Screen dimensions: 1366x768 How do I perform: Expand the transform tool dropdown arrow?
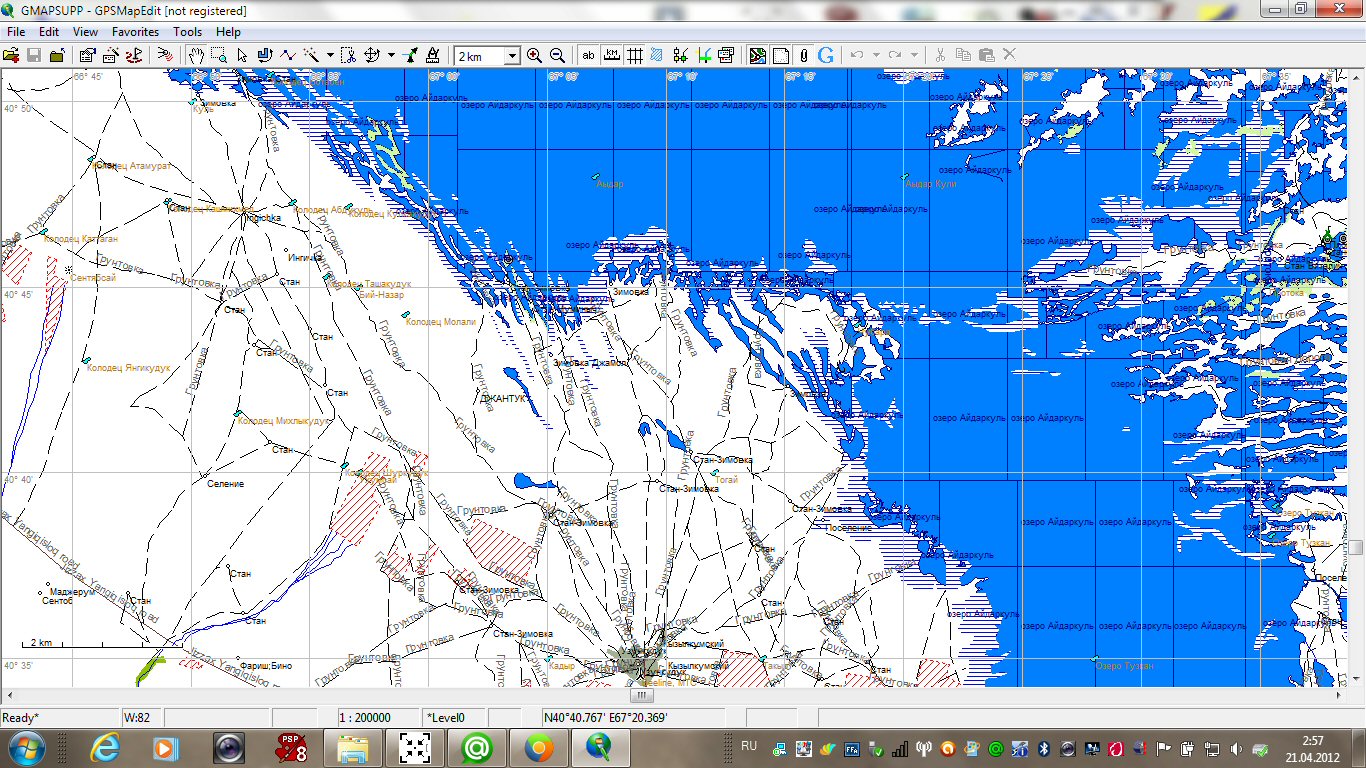pyautogui.click(x=391, y=56)
